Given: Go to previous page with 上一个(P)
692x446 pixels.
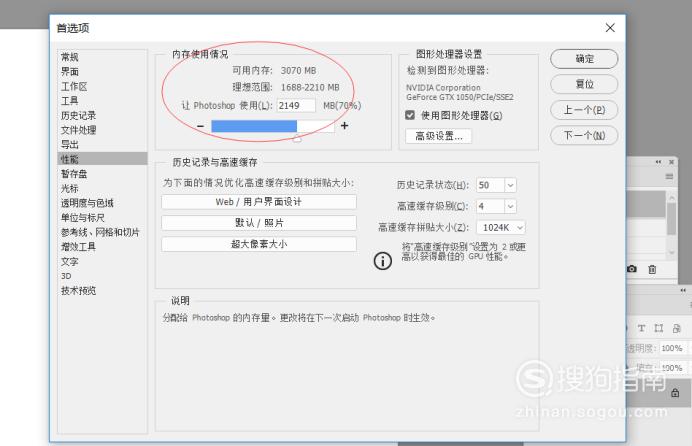Looking at the screenshot, I should tap(584, 110).
